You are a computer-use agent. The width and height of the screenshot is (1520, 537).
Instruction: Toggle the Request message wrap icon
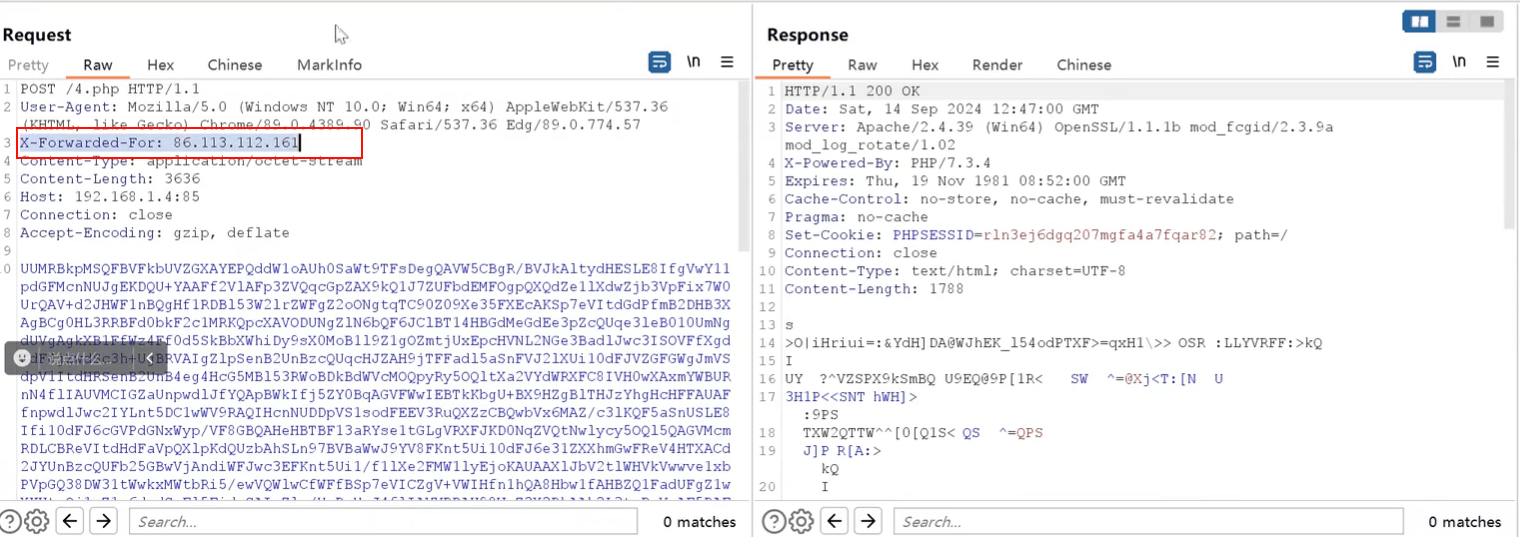click(x=660, y=63)
